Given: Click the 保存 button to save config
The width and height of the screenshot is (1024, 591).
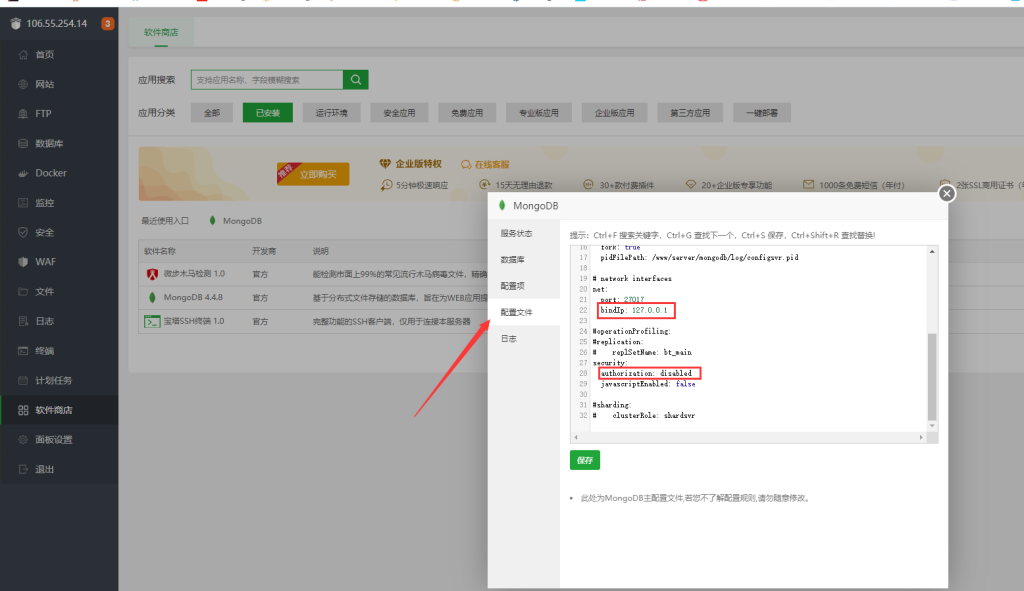Looking at the screenshot, I should (584, 459).
